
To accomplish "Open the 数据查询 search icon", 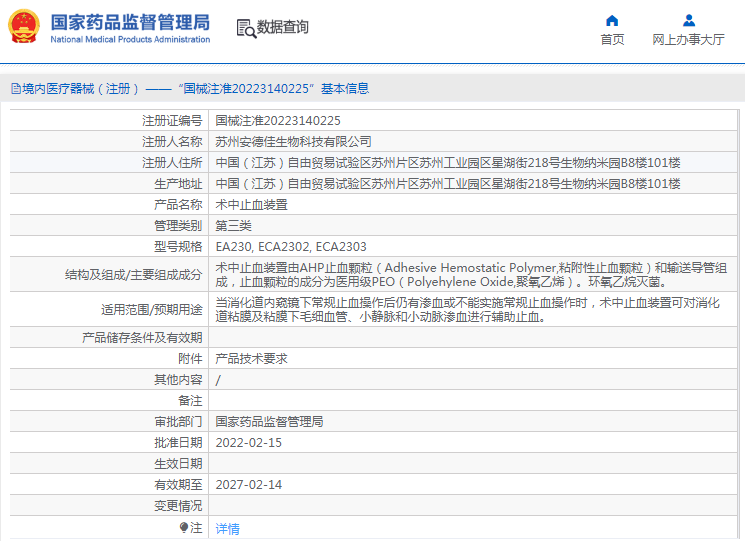I will [x=246, y=28].
